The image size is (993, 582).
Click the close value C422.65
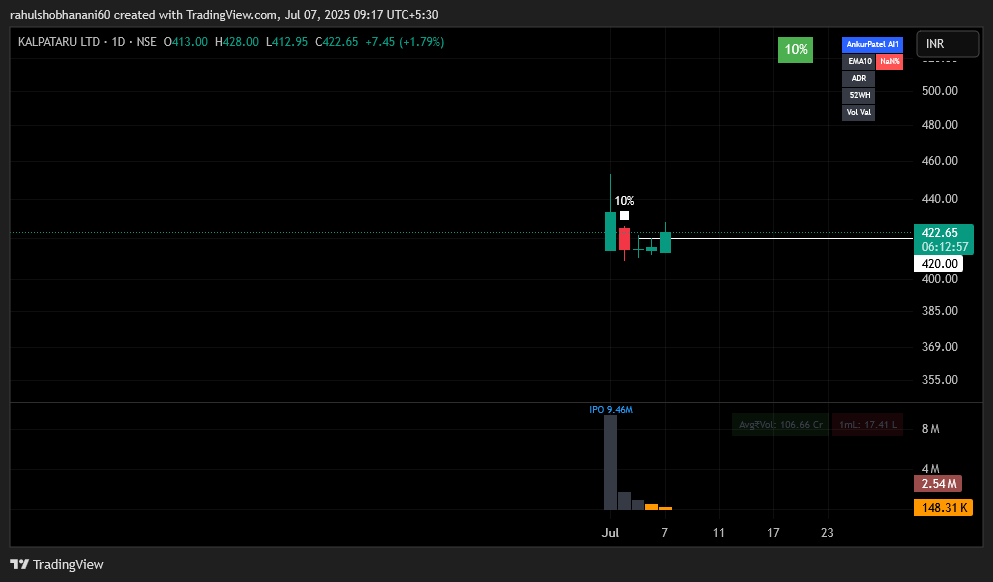[337, 42]
